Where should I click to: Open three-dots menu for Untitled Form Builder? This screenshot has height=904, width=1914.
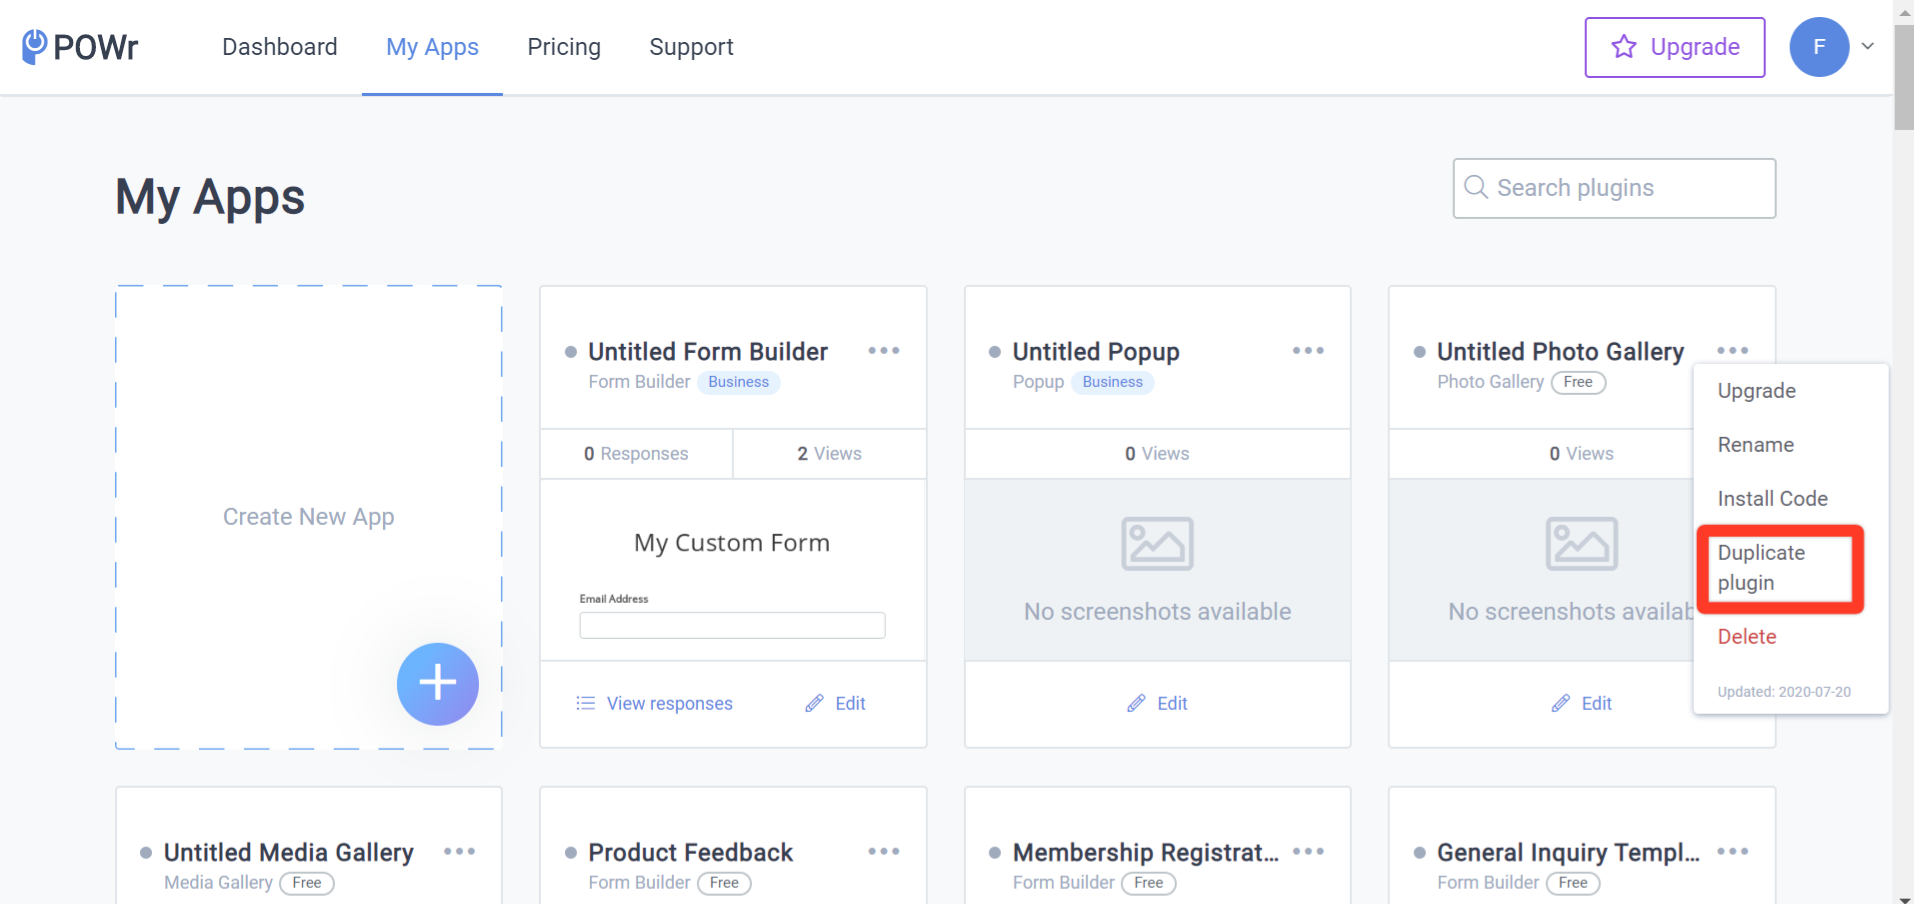tap(884, 351)
